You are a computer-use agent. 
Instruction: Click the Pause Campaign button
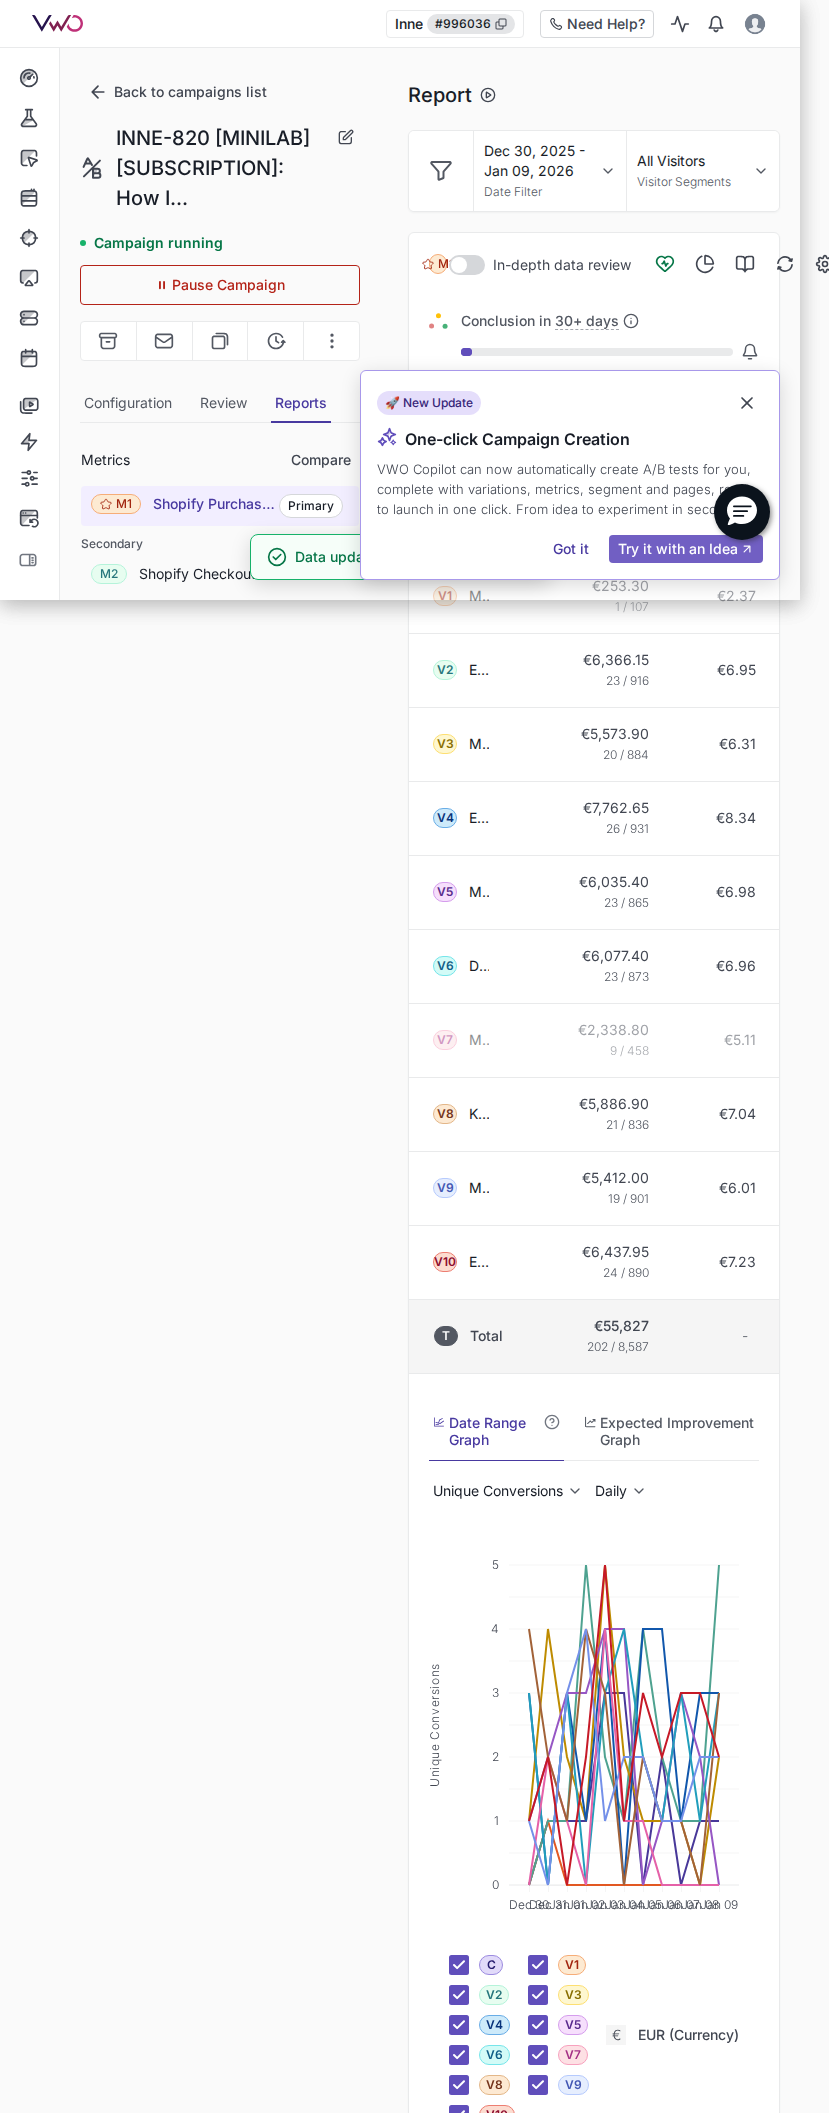tap(220, 285)
